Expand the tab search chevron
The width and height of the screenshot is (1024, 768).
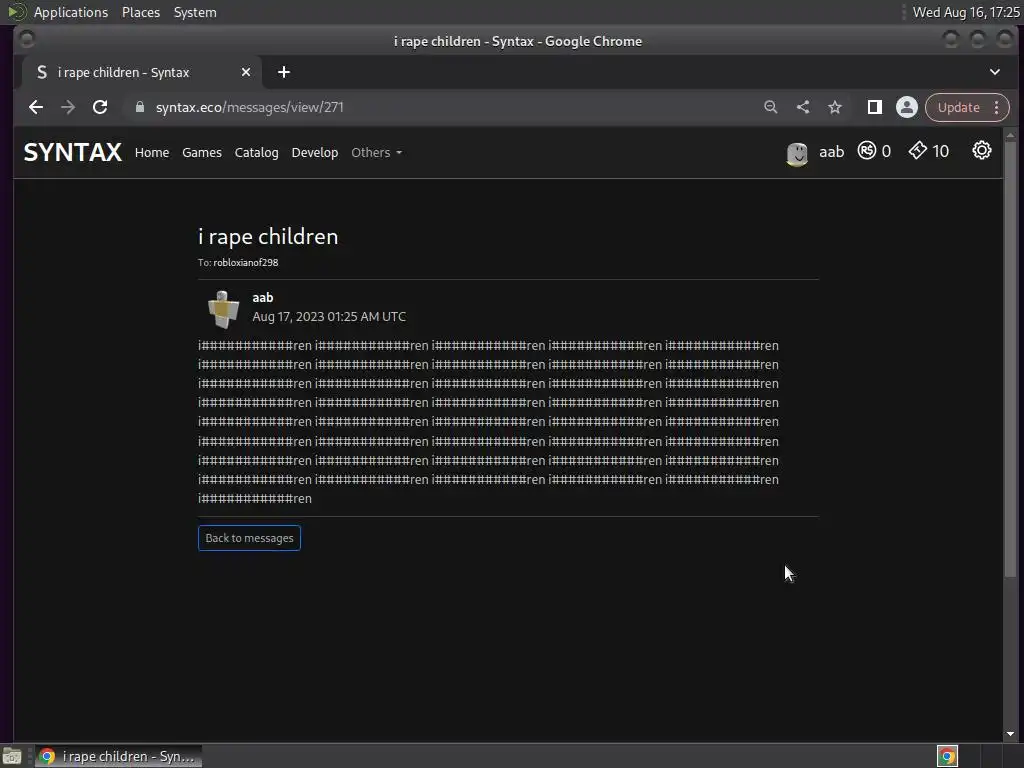[995, 72]
